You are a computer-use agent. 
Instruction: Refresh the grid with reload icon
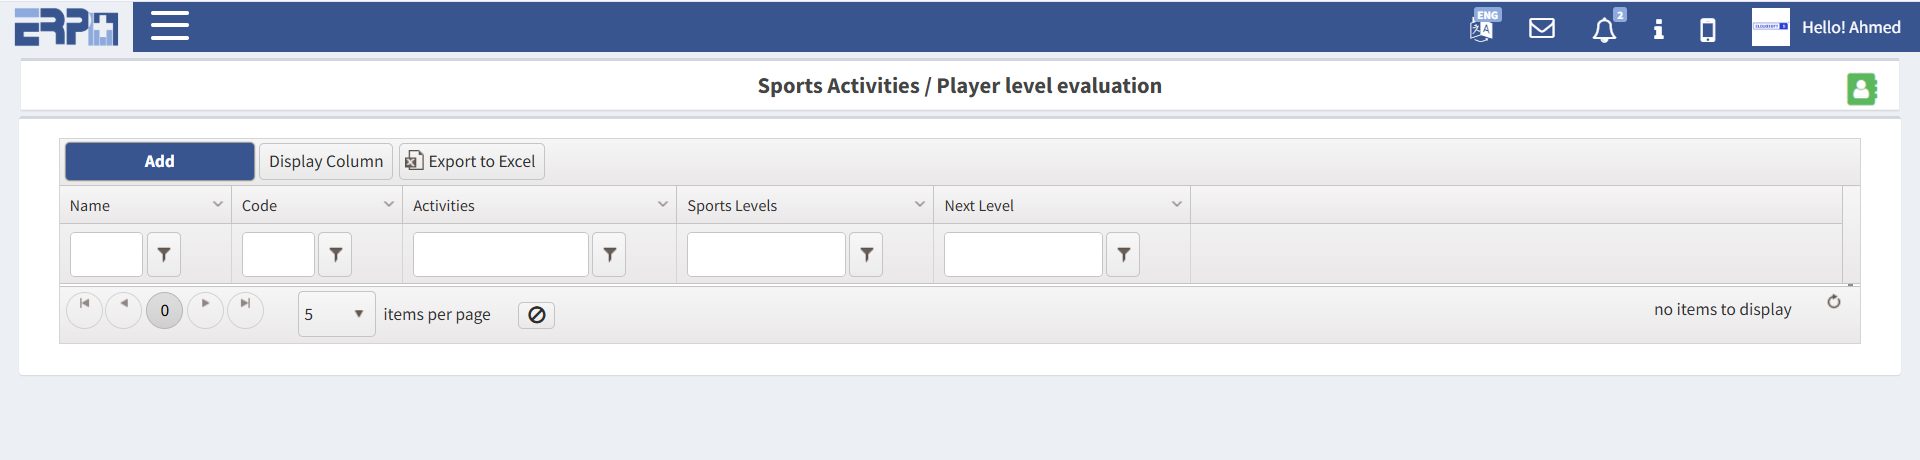click(x=1834, y=302)
